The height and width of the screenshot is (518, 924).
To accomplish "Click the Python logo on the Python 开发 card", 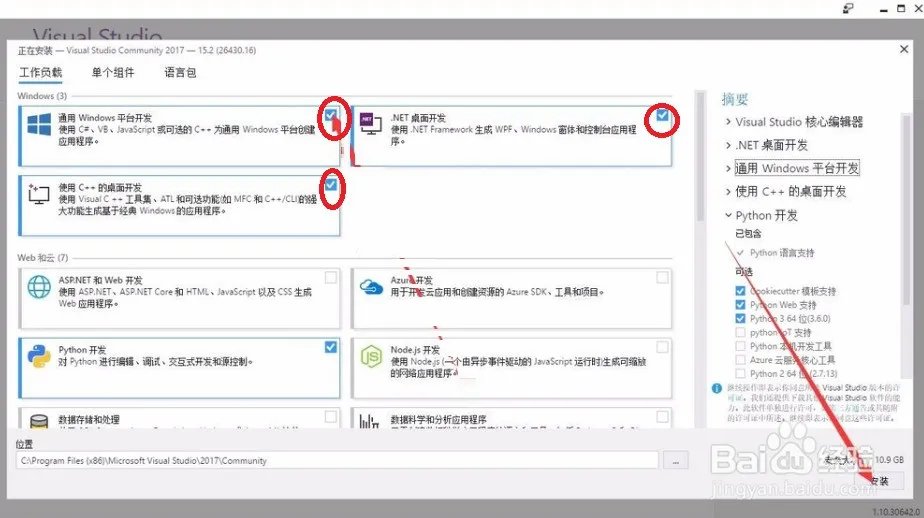I will [x=39, y=356].
